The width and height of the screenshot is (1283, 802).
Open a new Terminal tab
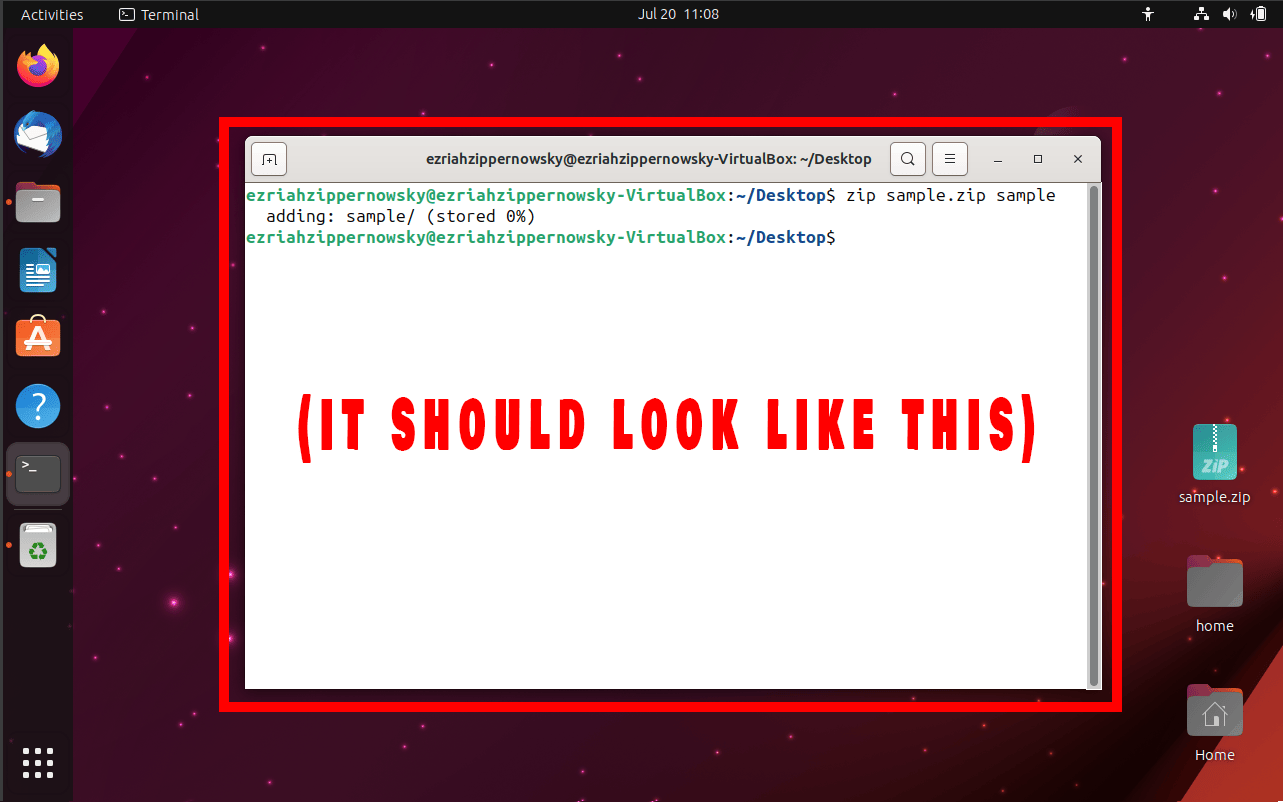(268, 158)
